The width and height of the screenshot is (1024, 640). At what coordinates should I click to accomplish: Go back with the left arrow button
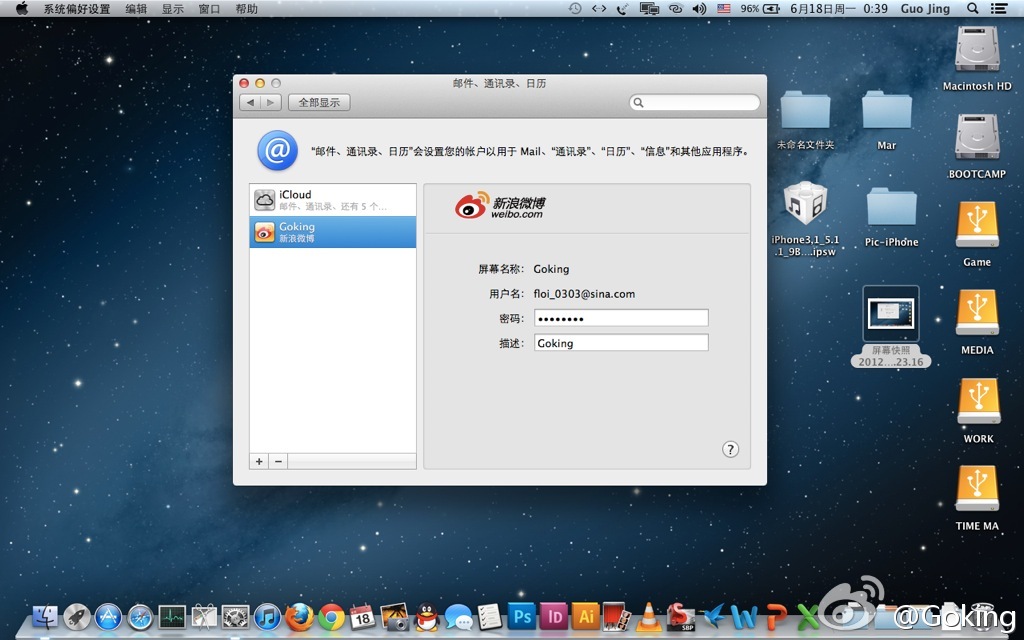tap(250, 103)
